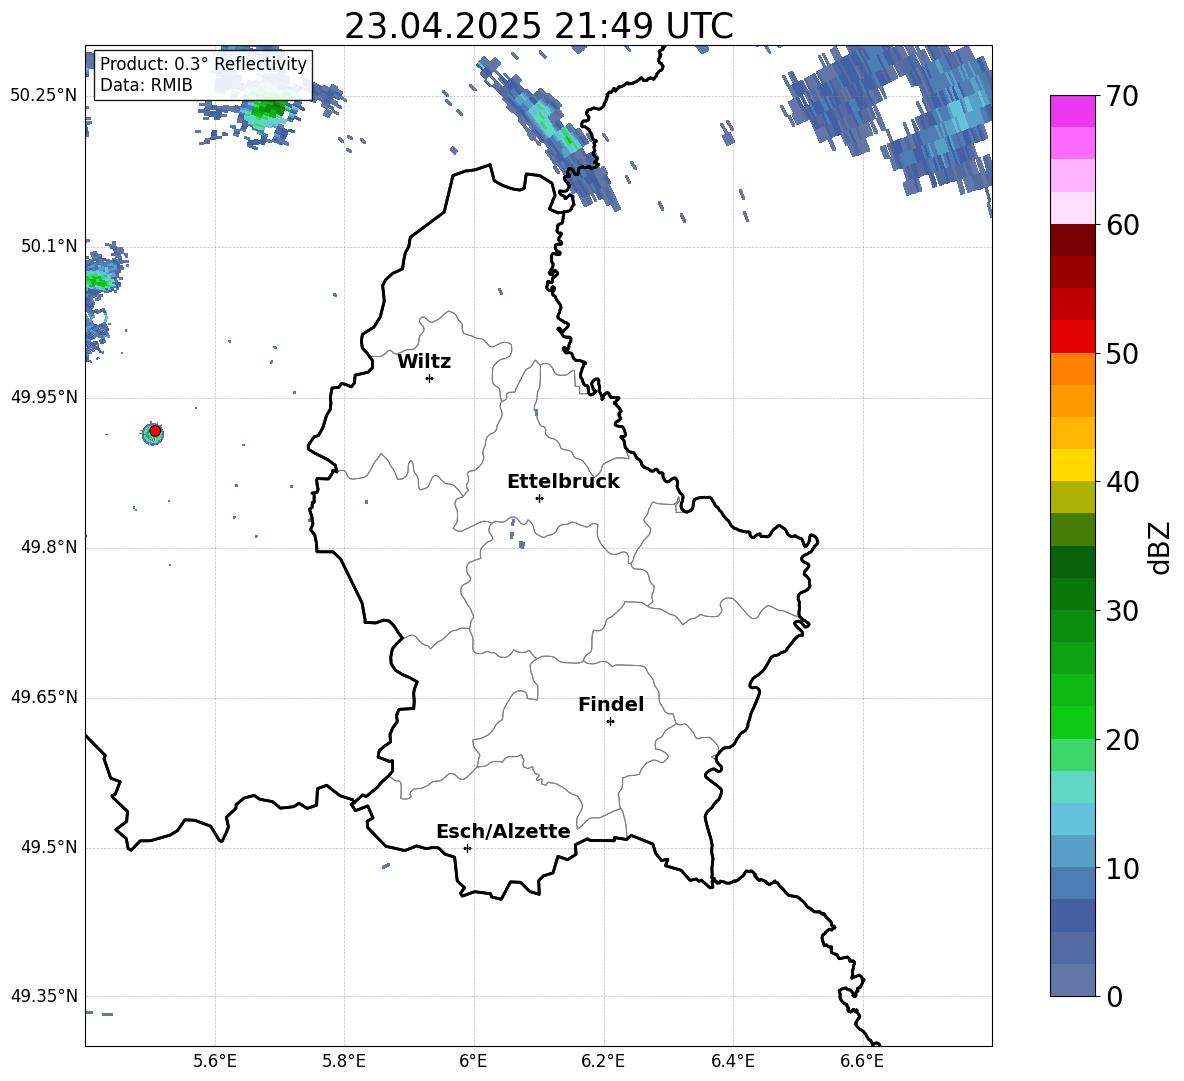
Task: Click the magenta top segment of the colorbar
Action: pyautogui.click(x=1072, y=111)
